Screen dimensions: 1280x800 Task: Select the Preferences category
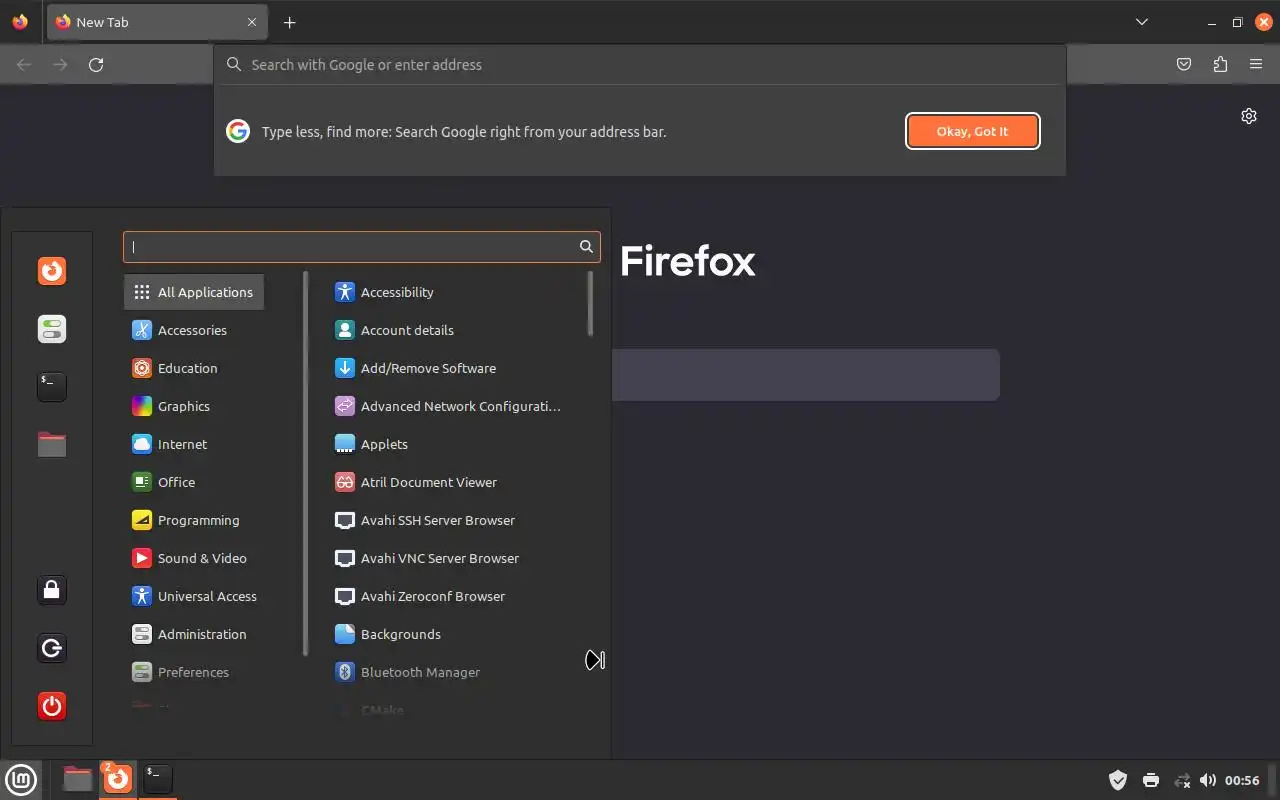[x=181, y=672]
